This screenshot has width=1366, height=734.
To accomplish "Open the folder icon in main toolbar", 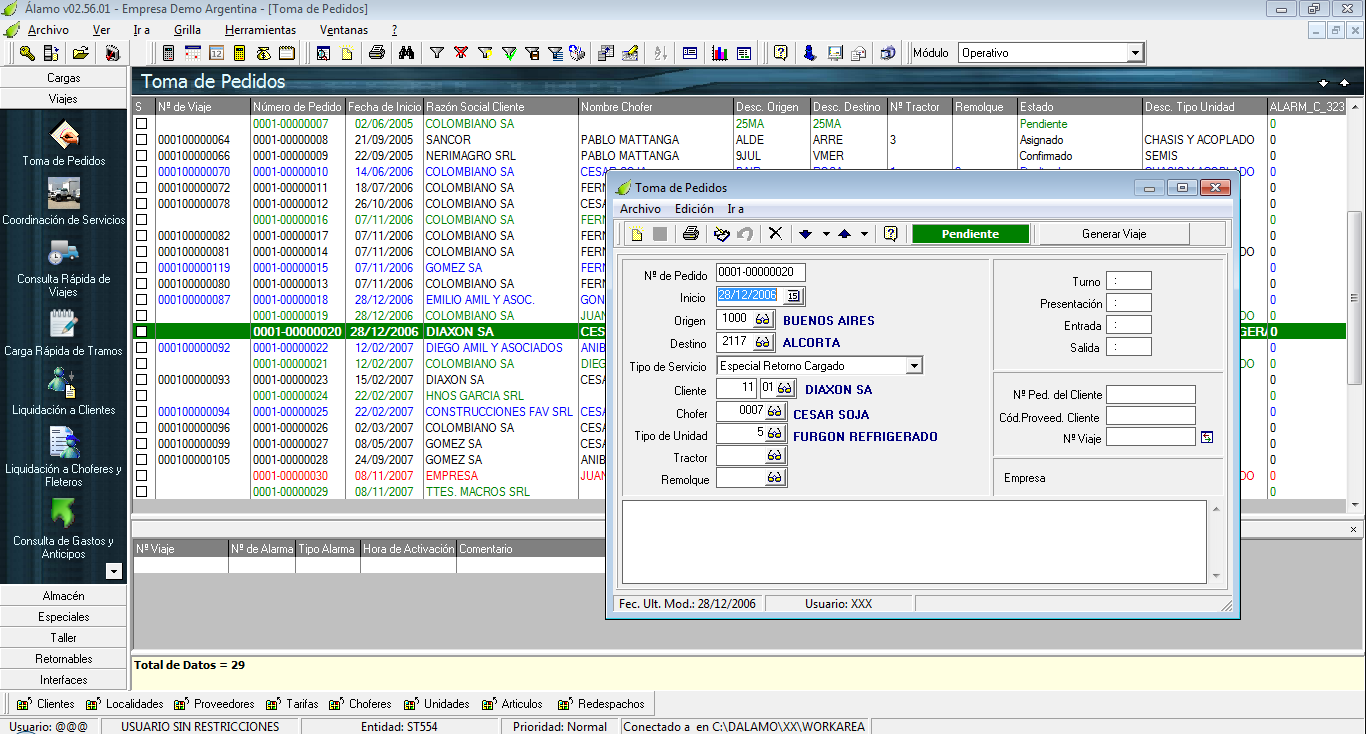I will (80, 53).
